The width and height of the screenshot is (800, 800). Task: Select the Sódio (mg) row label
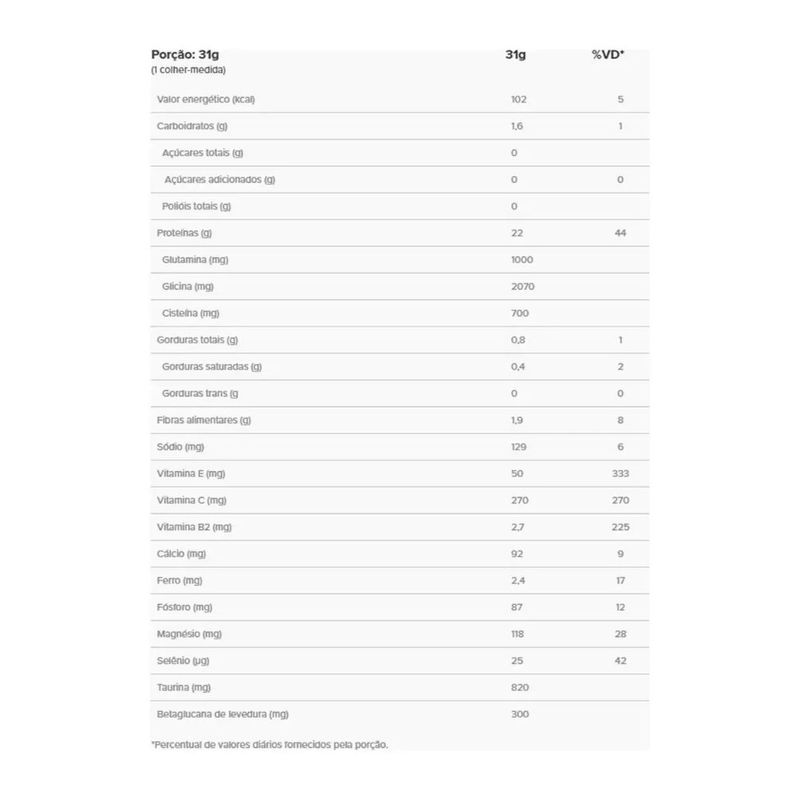coord(180,447)
